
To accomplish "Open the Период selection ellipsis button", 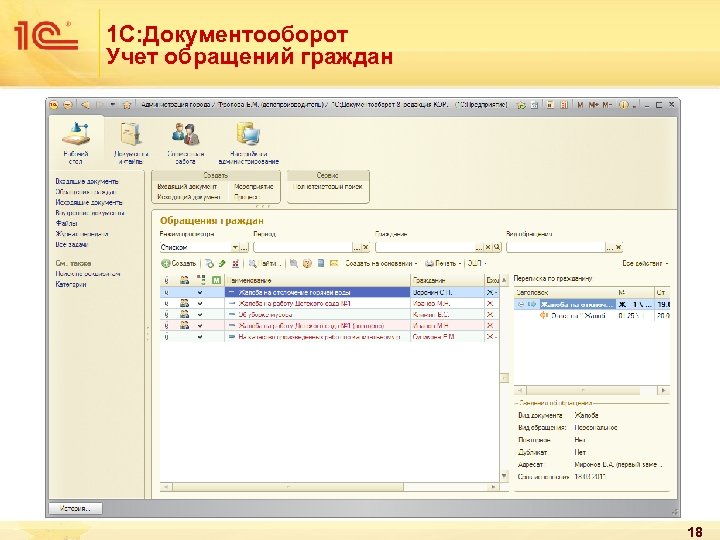I will [357, 248].
